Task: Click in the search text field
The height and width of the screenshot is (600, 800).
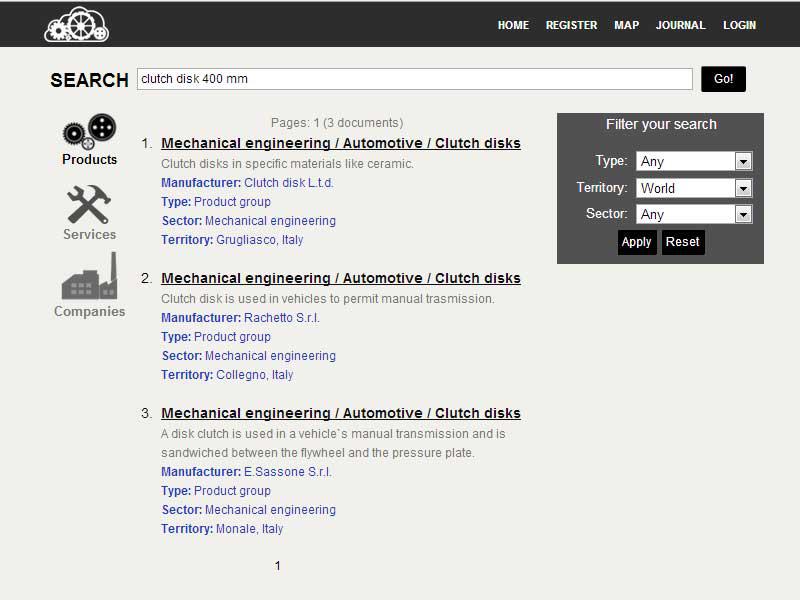Action: coord(414,79)
